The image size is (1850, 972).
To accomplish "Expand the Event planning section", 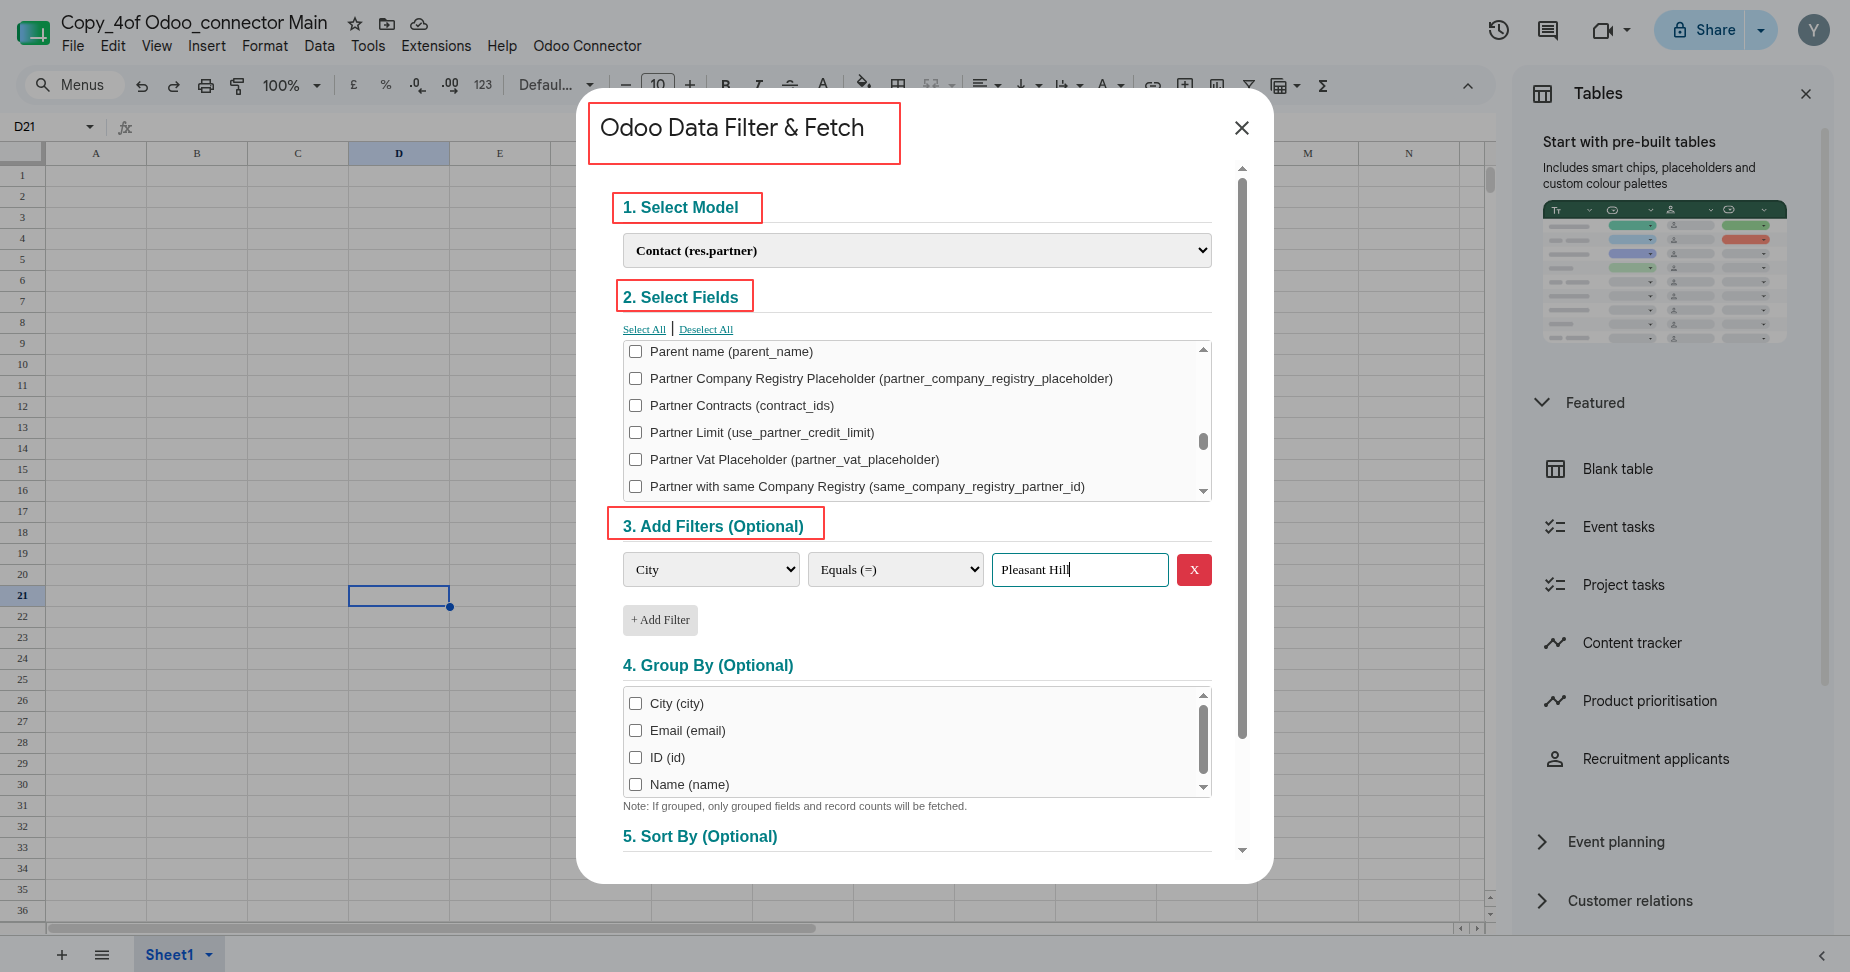I will pos(1542,842).
